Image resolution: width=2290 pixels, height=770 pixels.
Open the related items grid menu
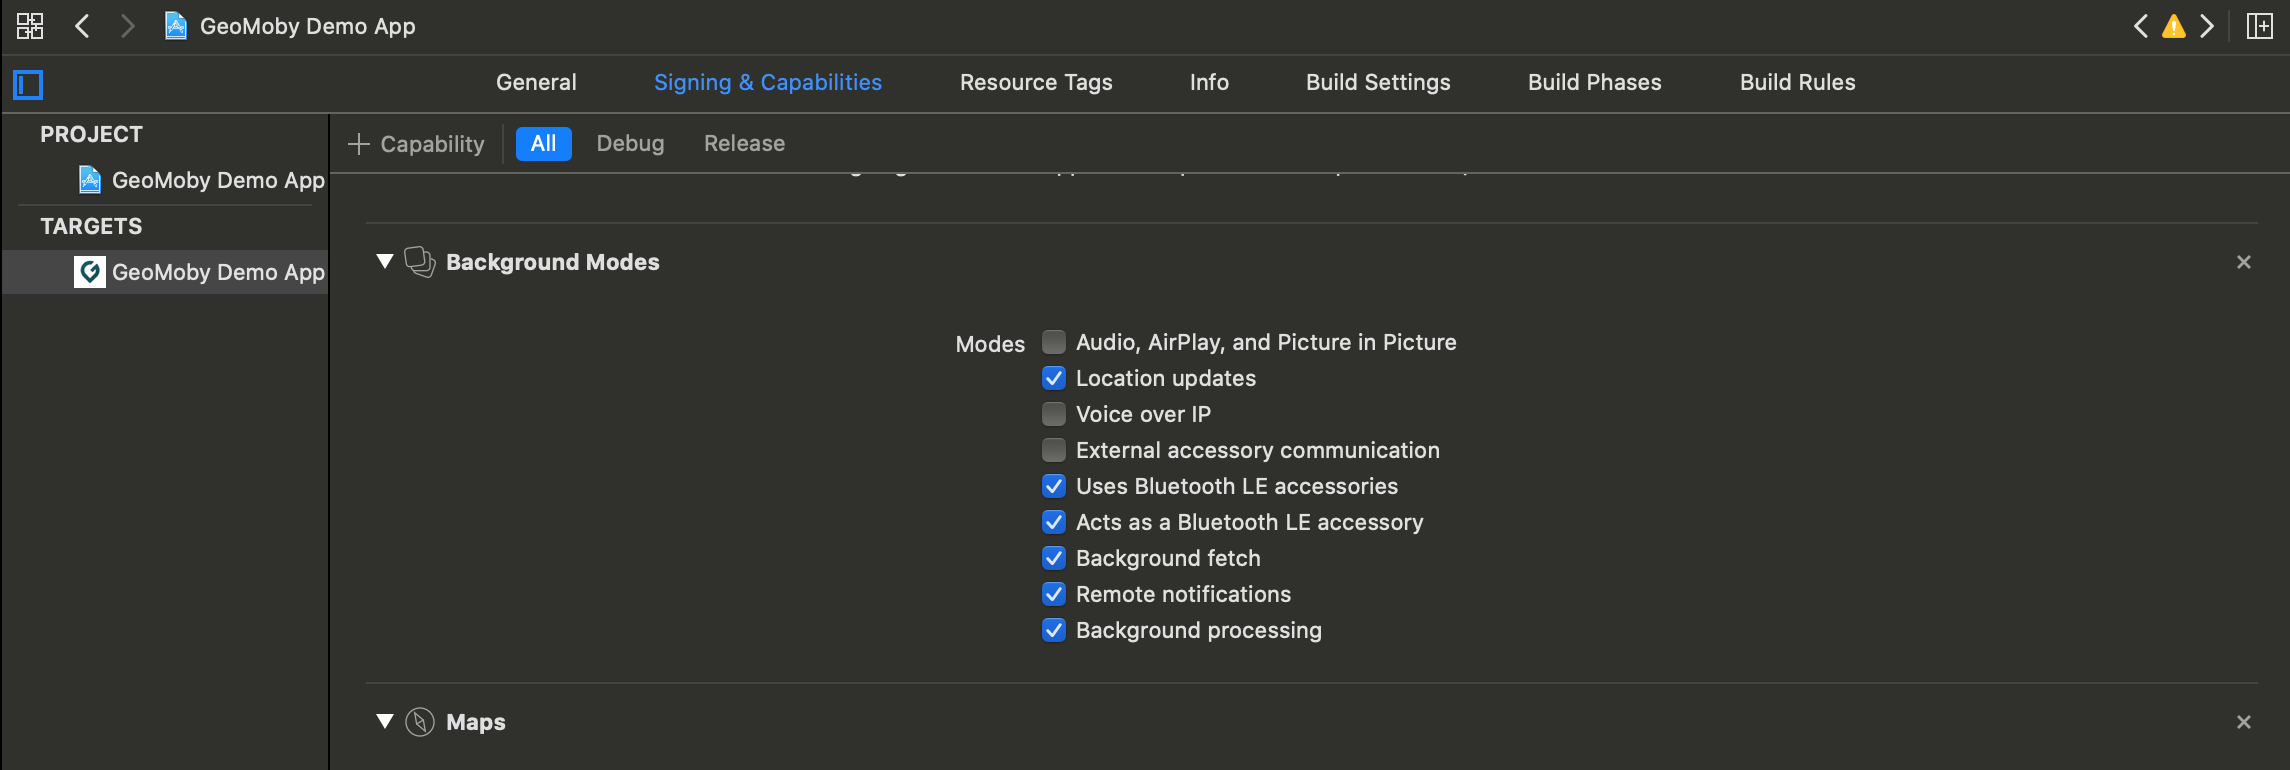click(30, 26)
